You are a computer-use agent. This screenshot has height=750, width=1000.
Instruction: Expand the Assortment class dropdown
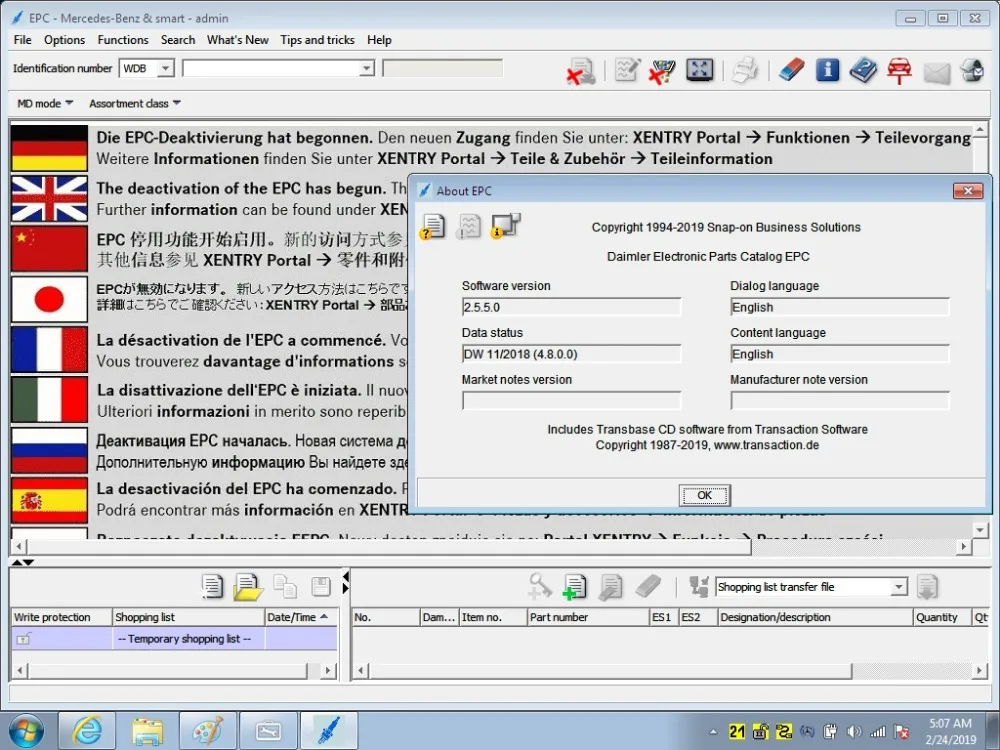[x=135, y=103]
